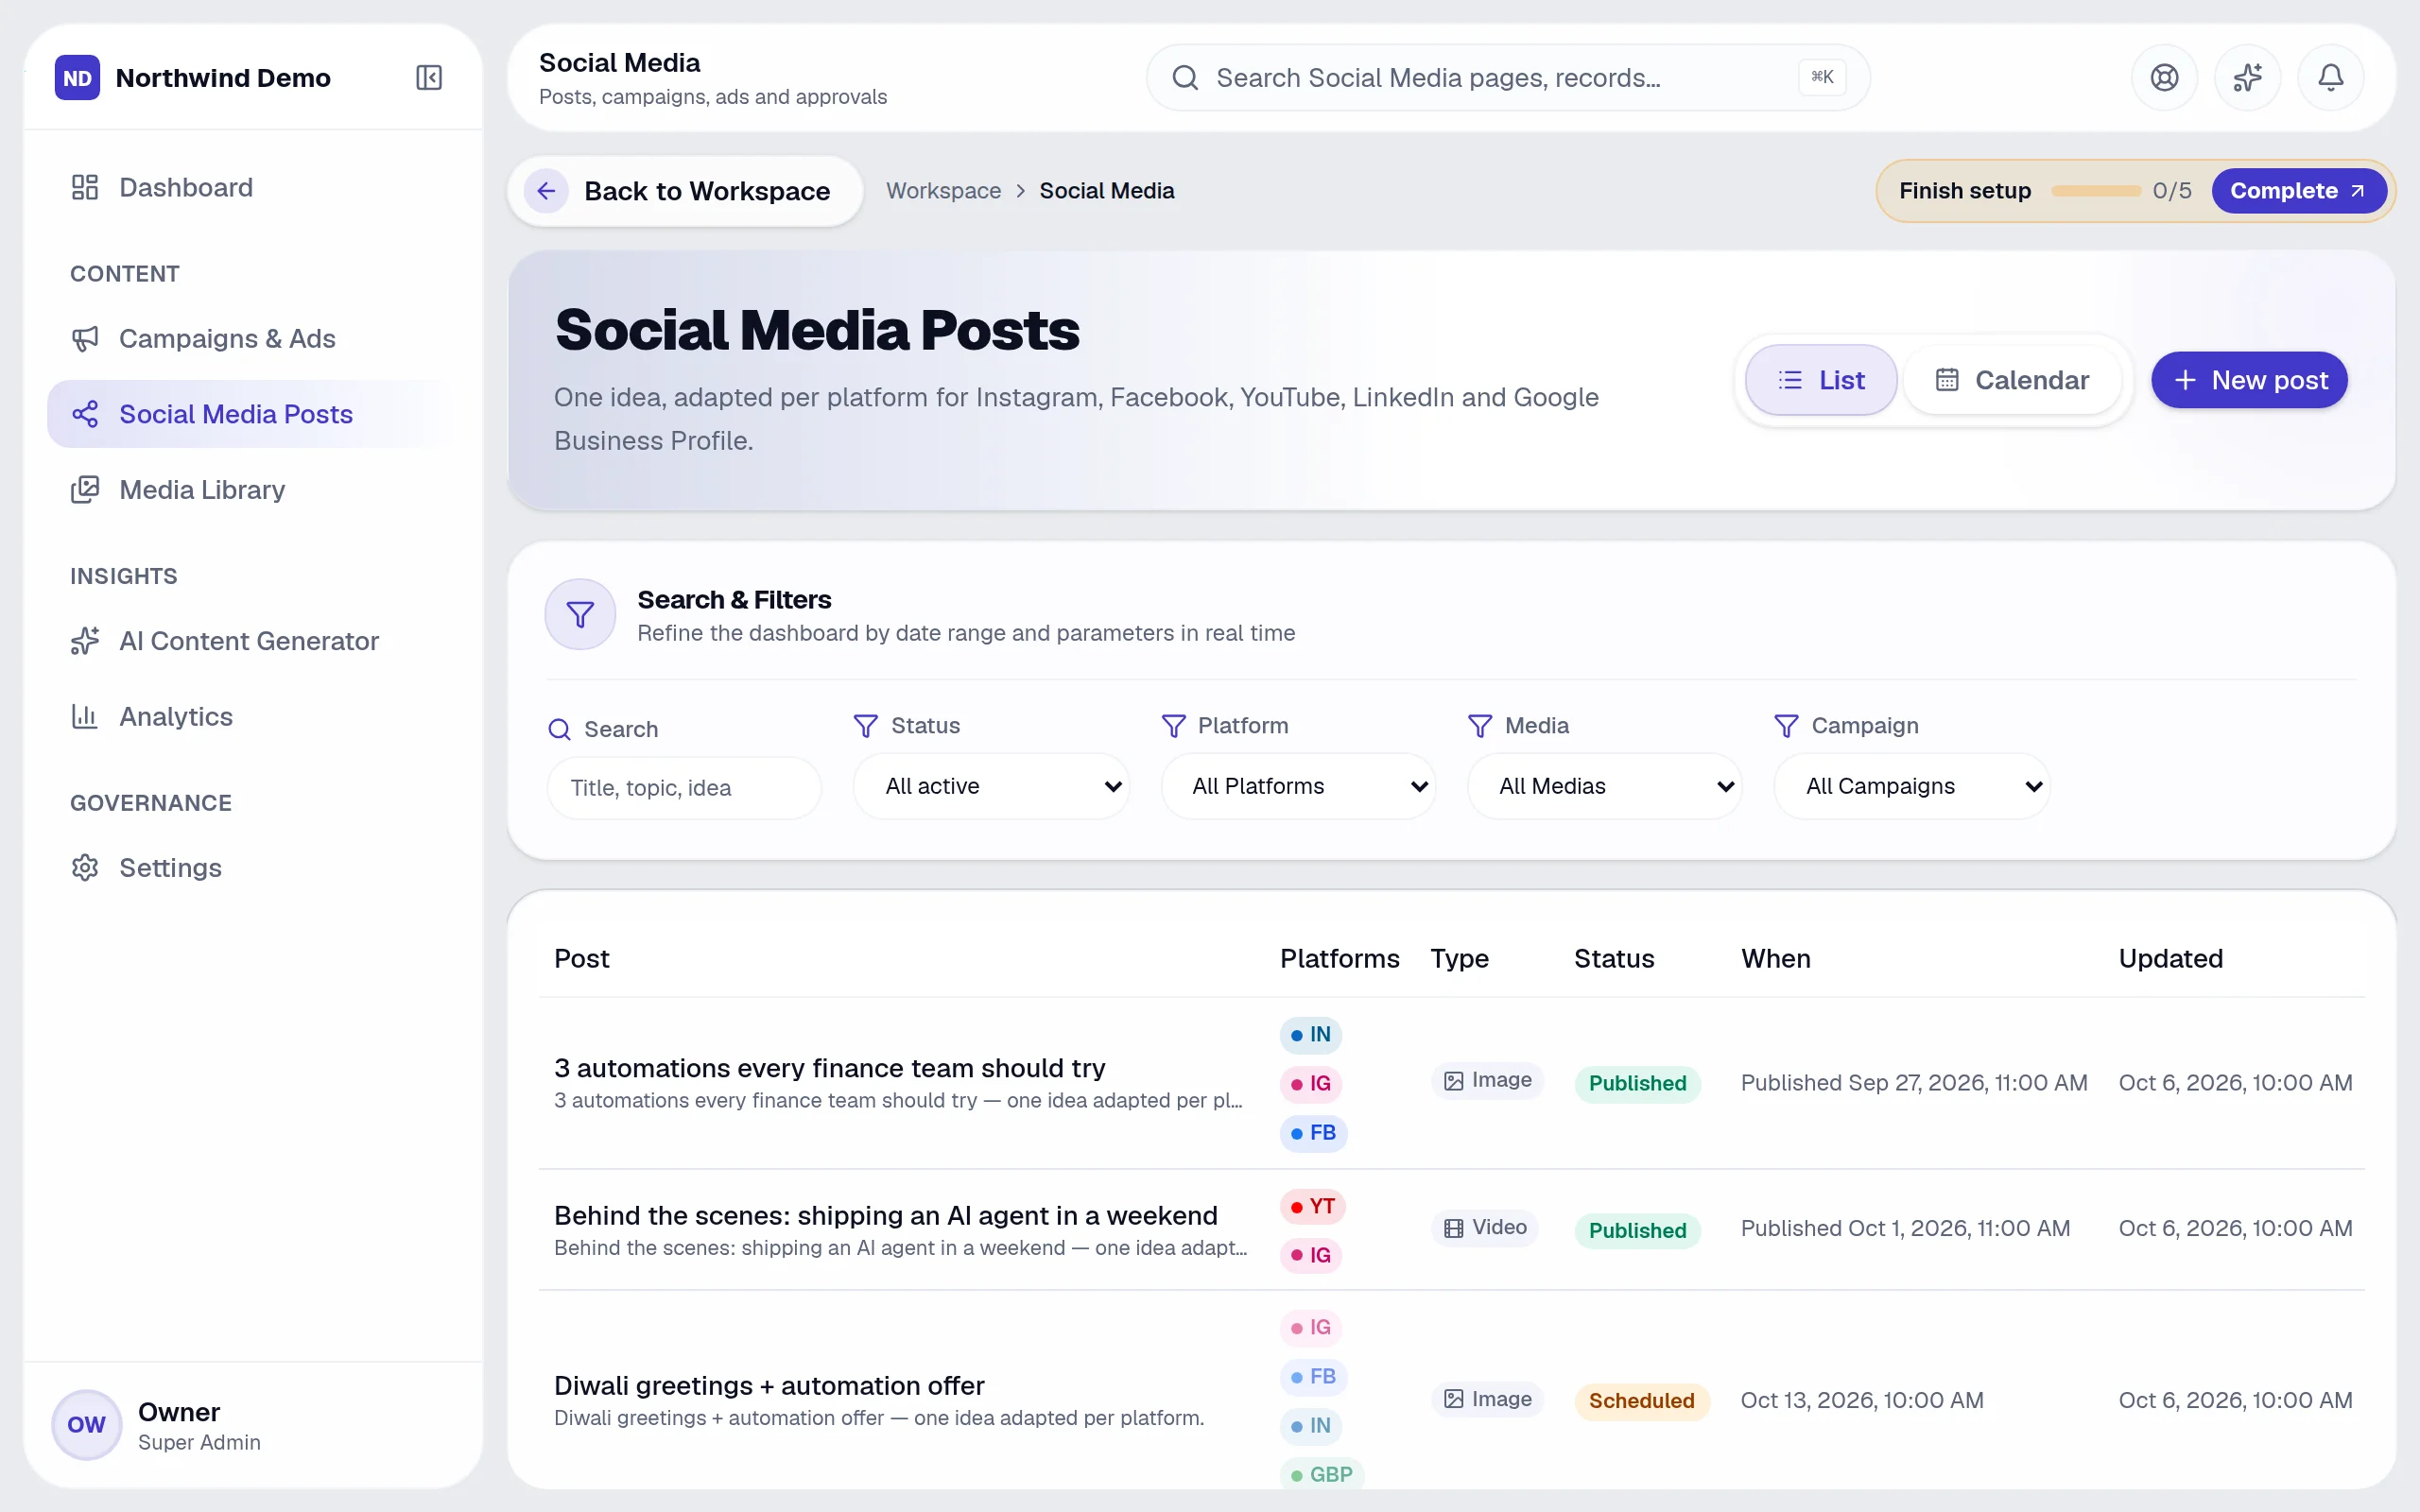Open the Settings page
The width and height of the screenshot is (2420, 1512).
pyautogui.click(x=252, y=867)
